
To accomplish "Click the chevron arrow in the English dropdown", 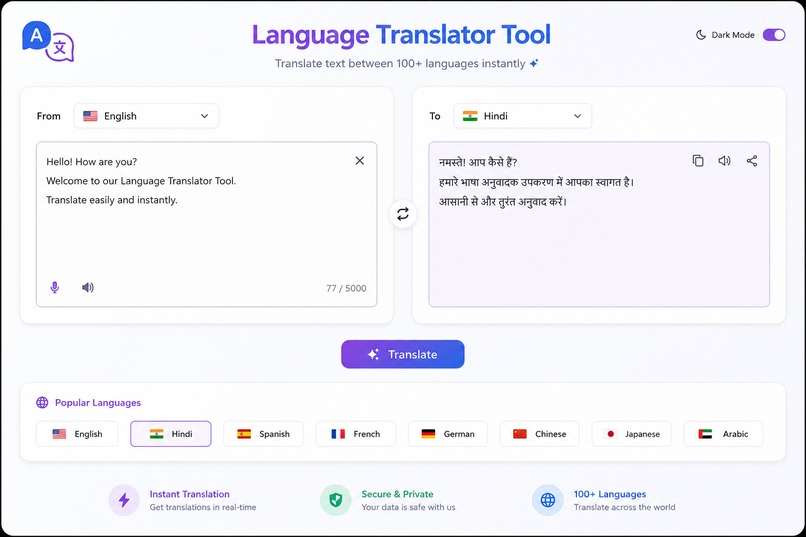I will 205,116.
